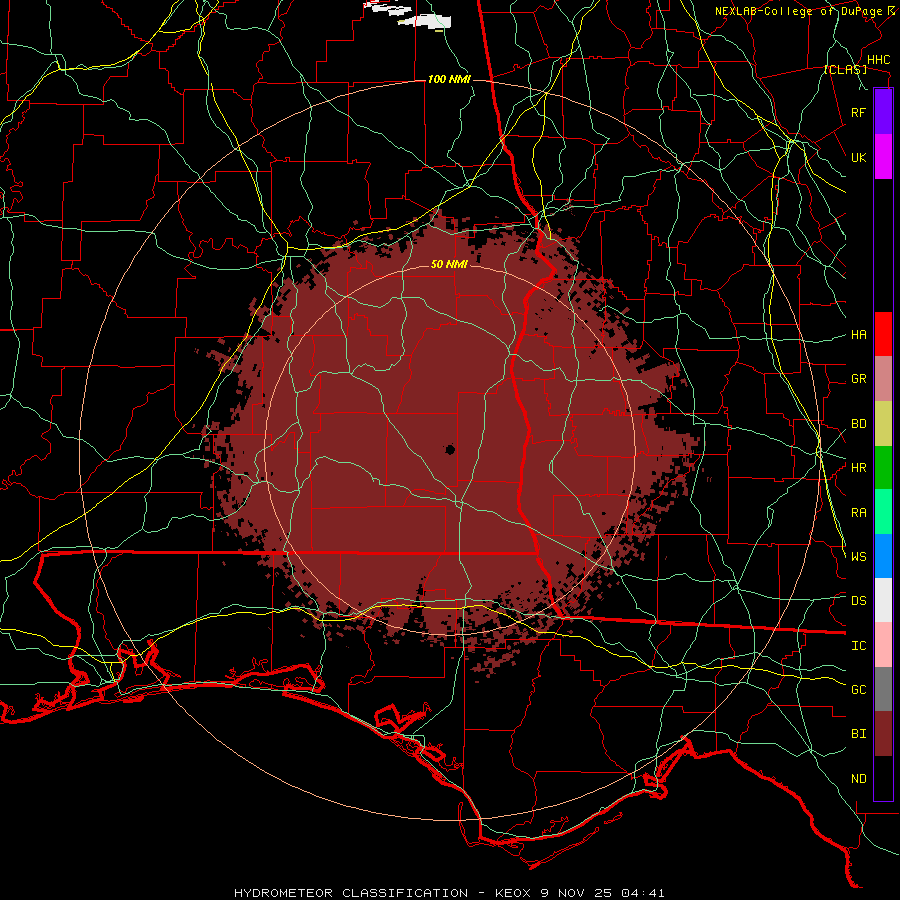Click the "BD" legend label

858,424
